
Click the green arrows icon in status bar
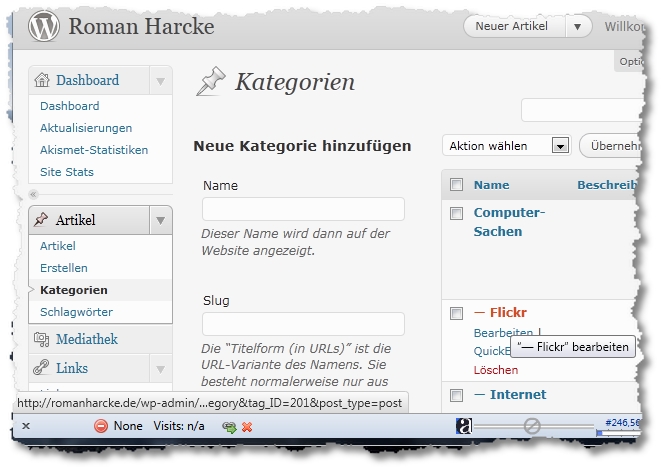[x=229, y=427]
